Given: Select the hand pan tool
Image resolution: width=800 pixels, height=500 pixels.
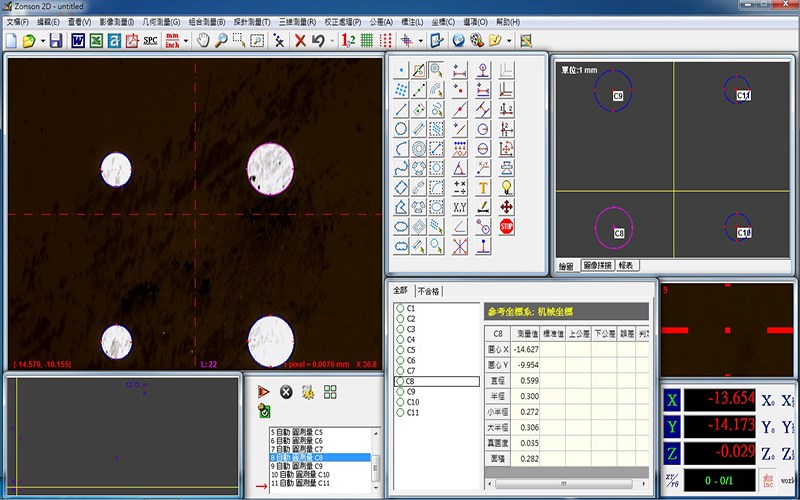Looking at the screenshot, I should coord(203,40).
